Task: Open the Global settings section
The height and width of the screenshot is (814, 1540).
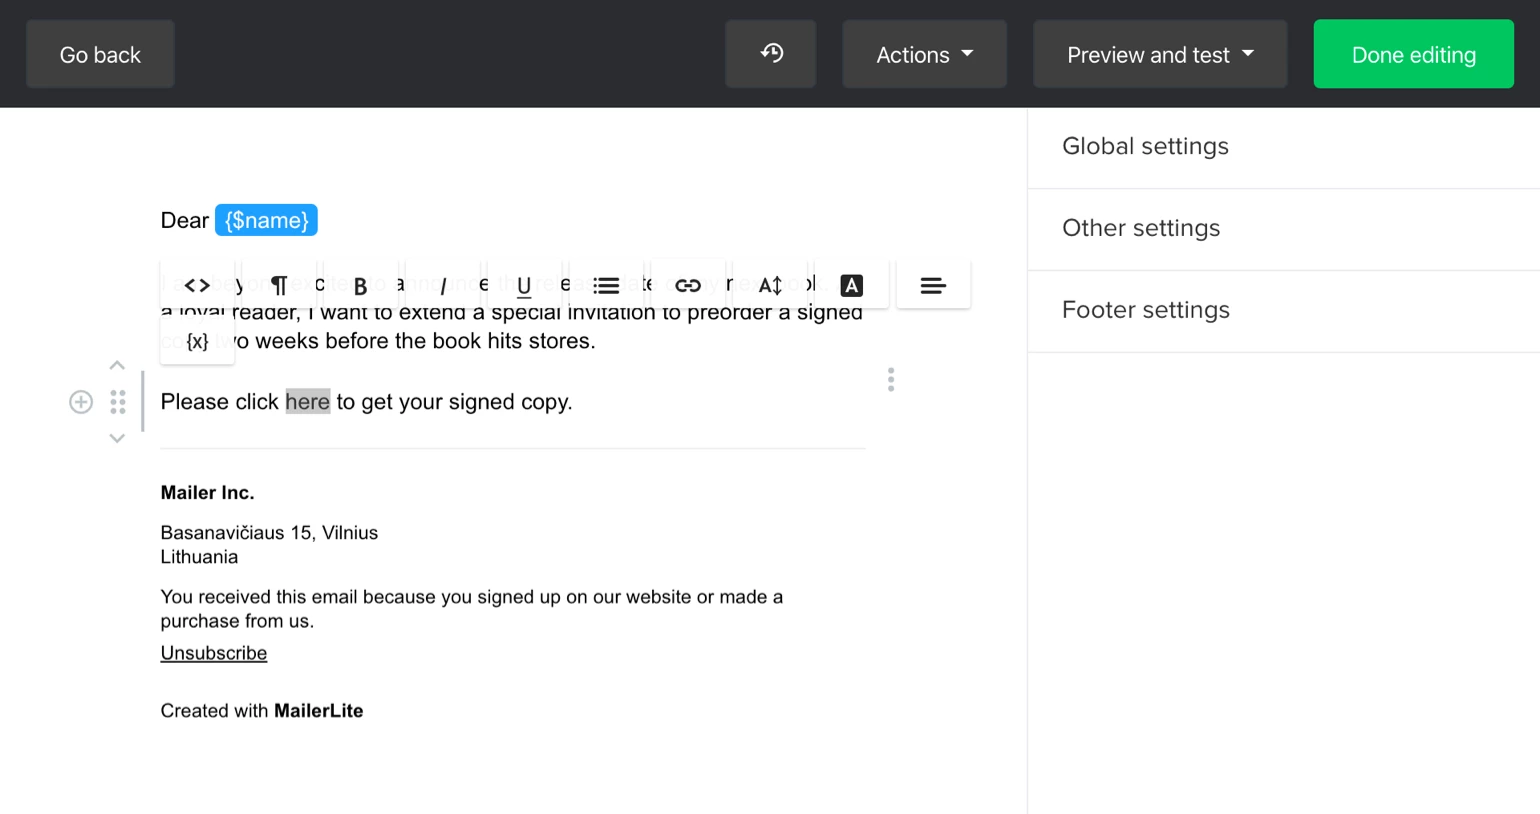Action: (1145, 147)
